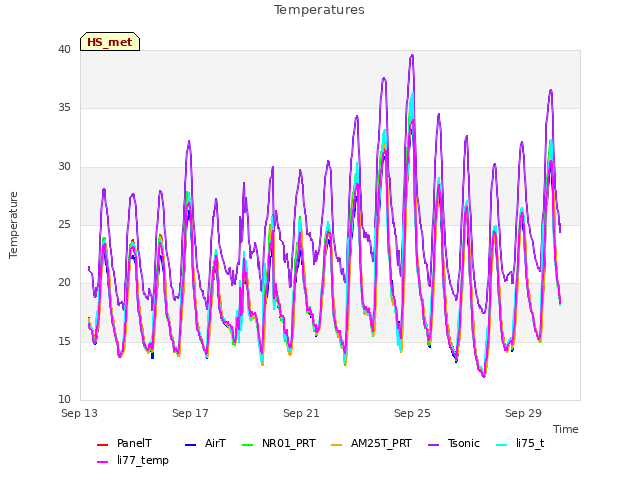Click the red PanelT legend swatch
640x480 pixels.
(102, 444)
